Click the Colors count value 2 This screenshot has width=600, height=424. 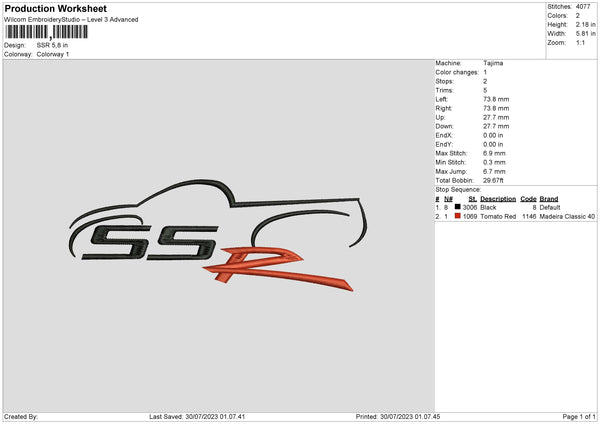click(x=578, y=16)
